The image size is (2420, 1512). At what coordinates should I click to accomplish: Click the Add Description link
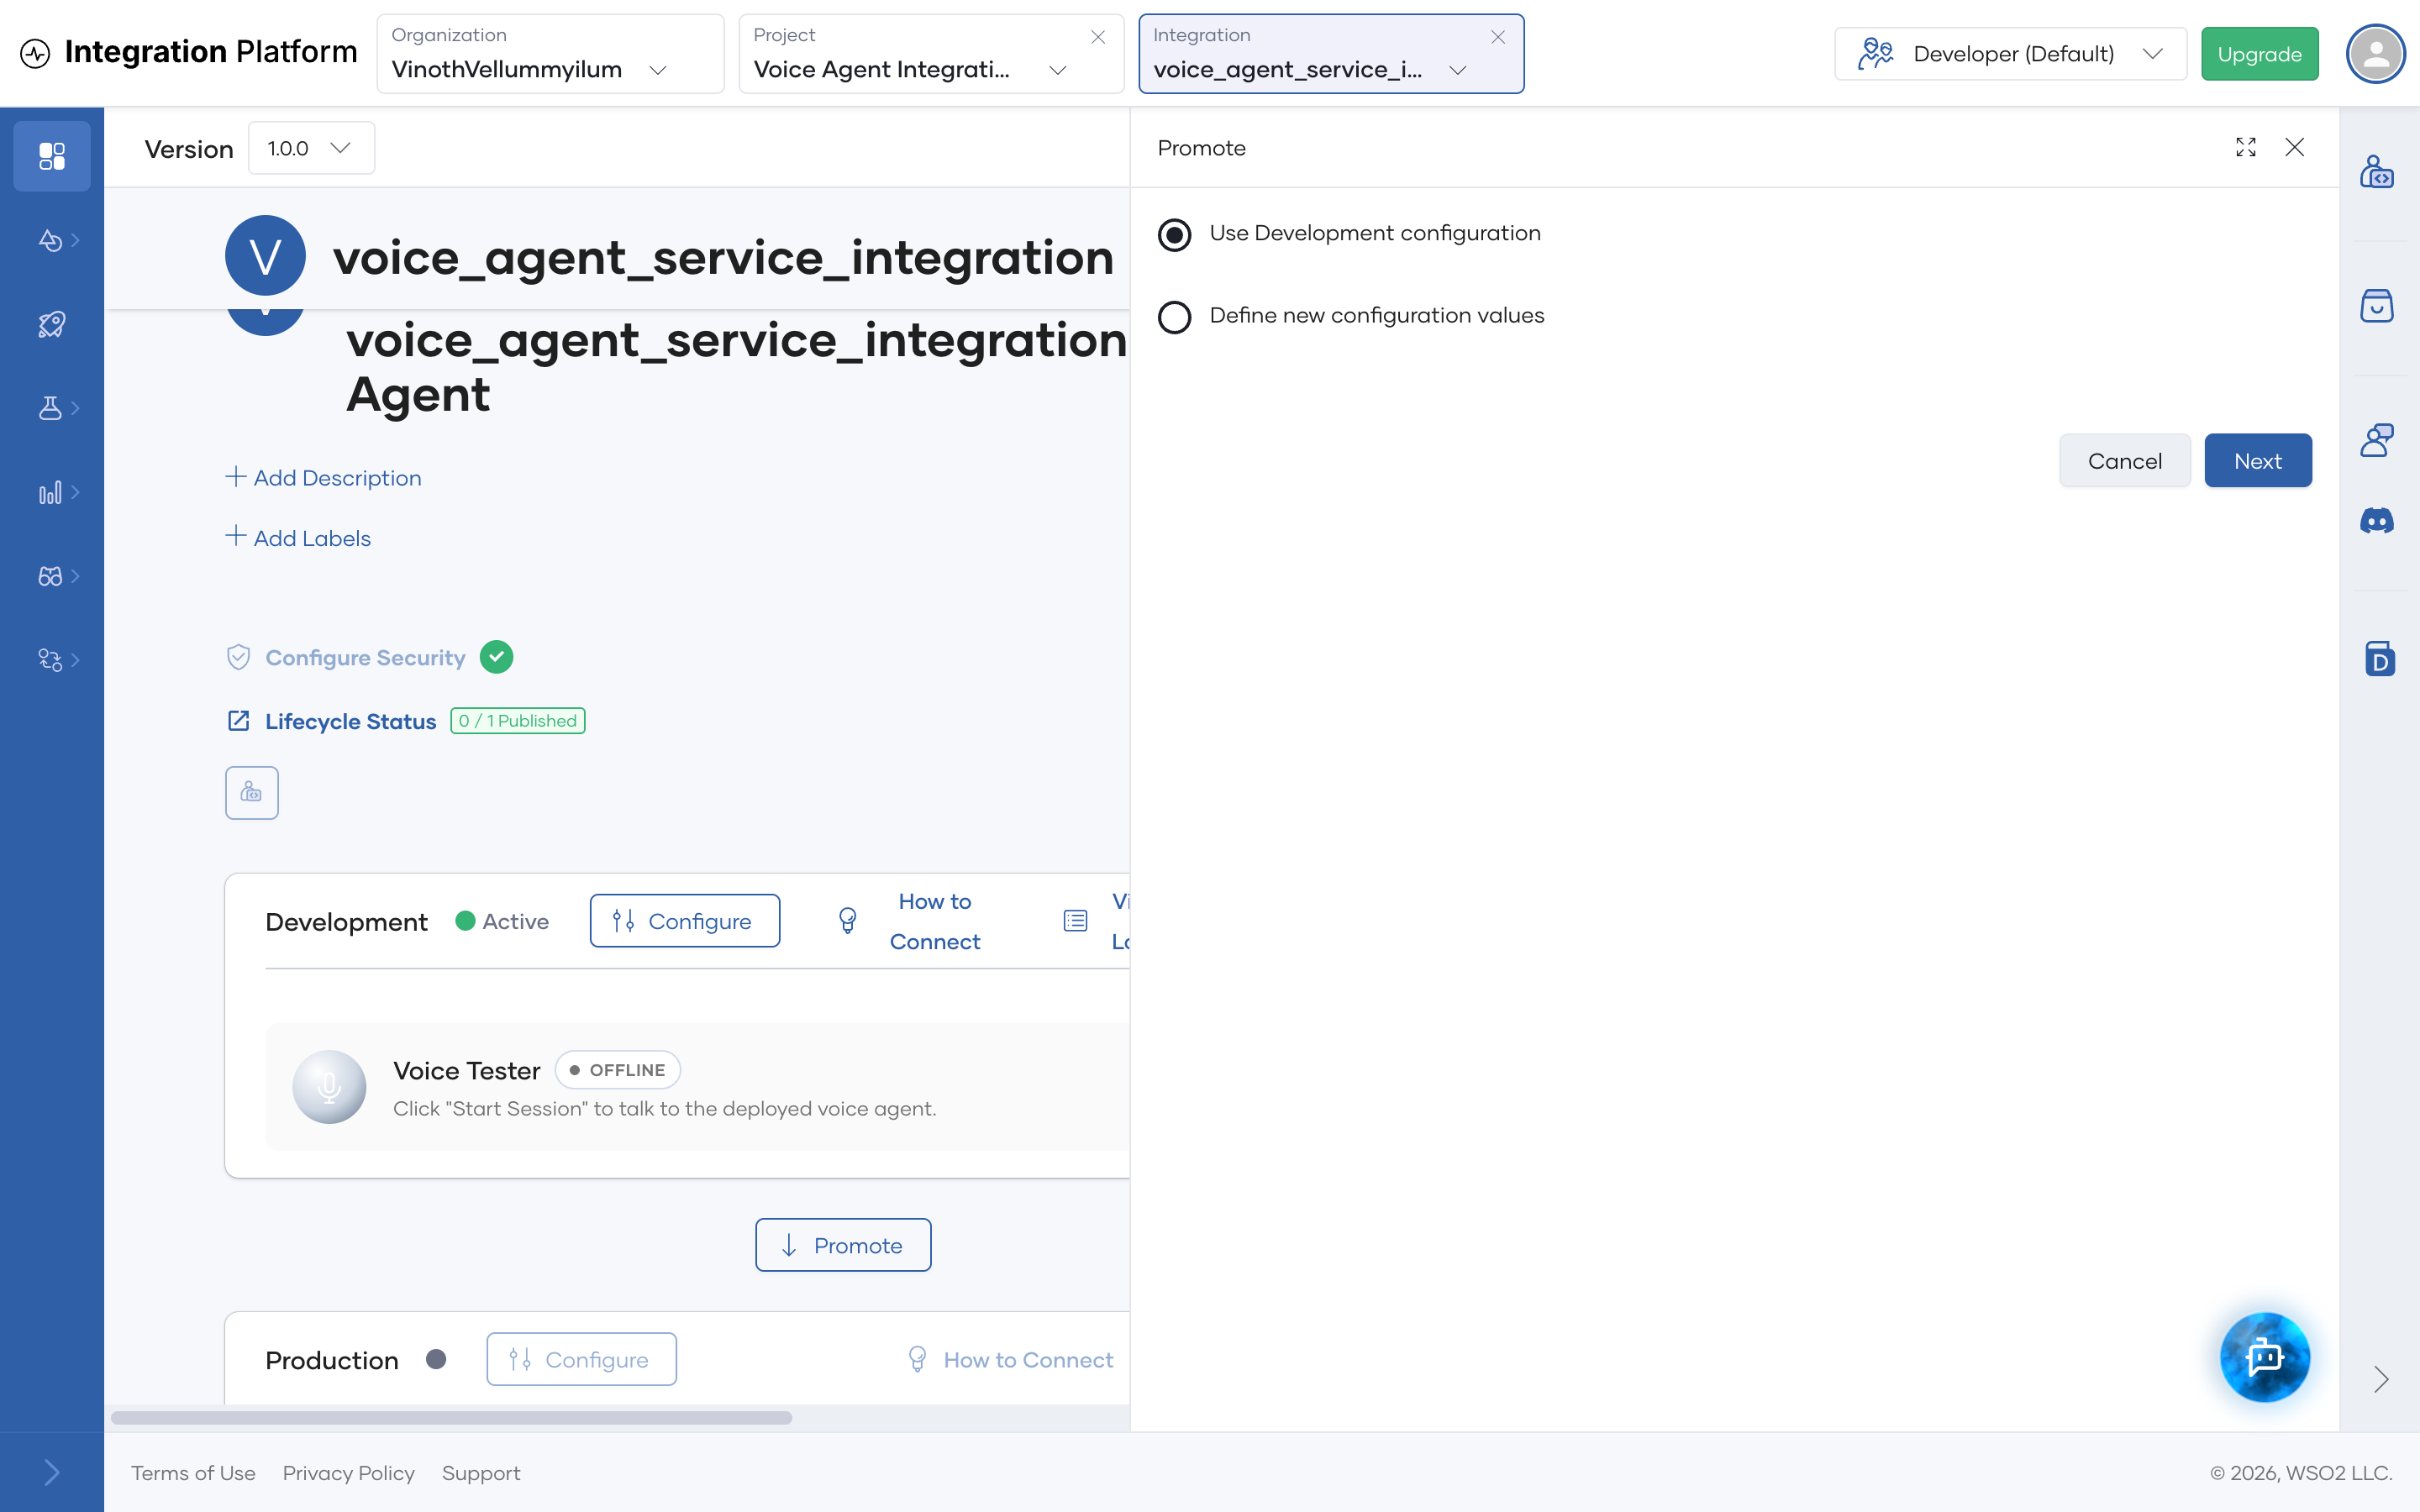[324, 477]
